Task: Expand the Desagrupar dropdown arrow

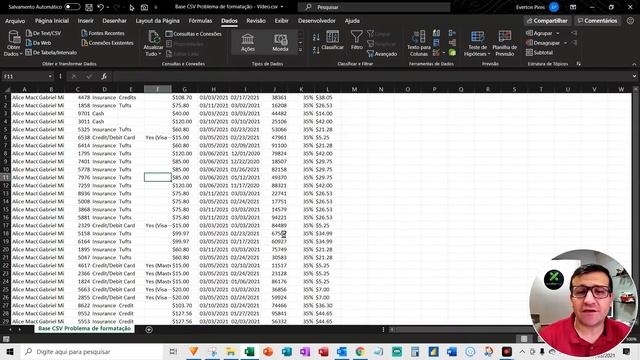Action: [x=565, y=43]
